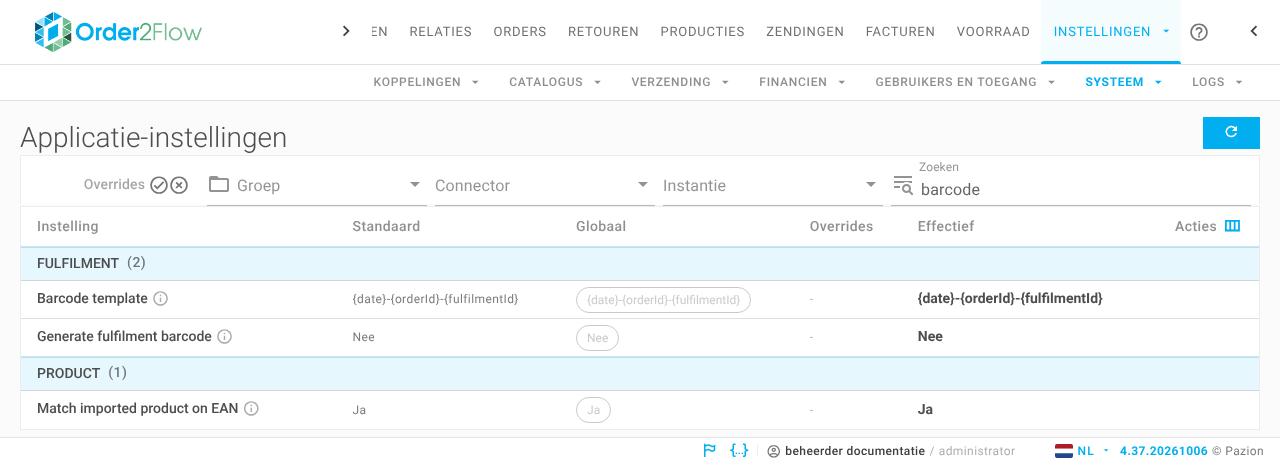Expand the Logs submenu
Image resolution: width=1280 pixels, height=460 pixels.
(x=1217, y=82)
